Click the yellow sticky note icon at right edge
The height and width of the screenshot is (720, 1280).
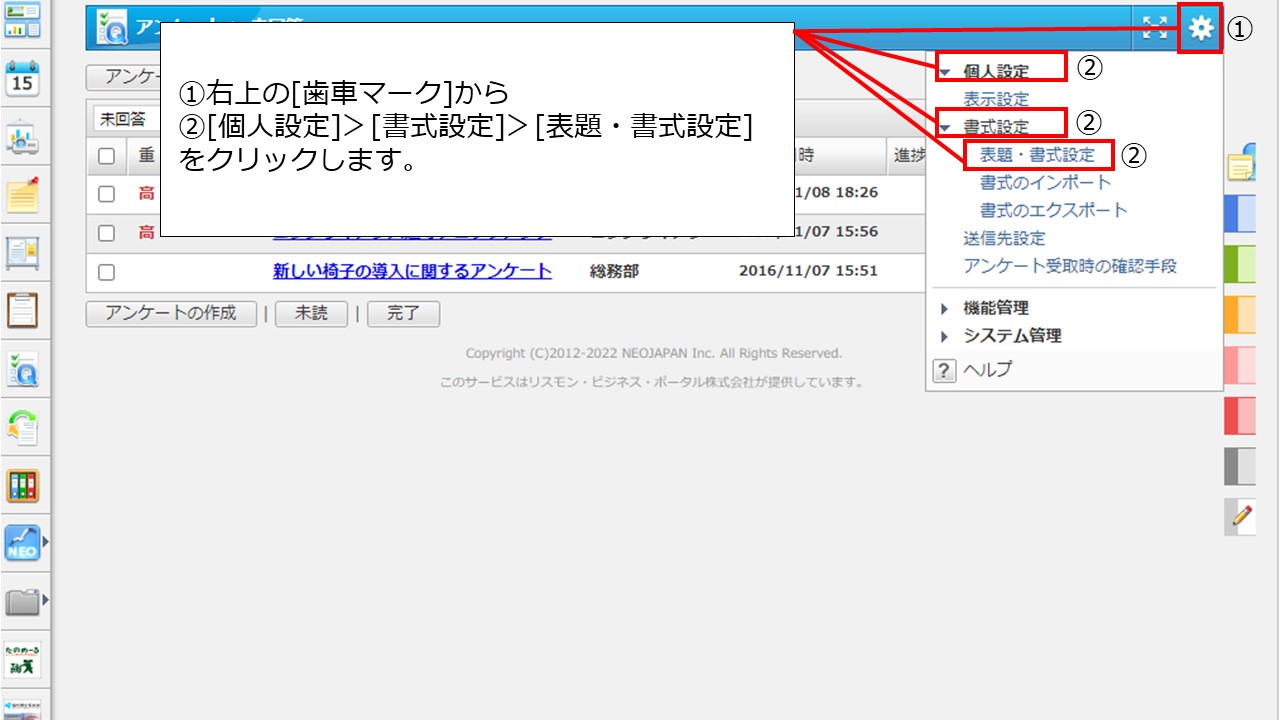pos(1241,163)
